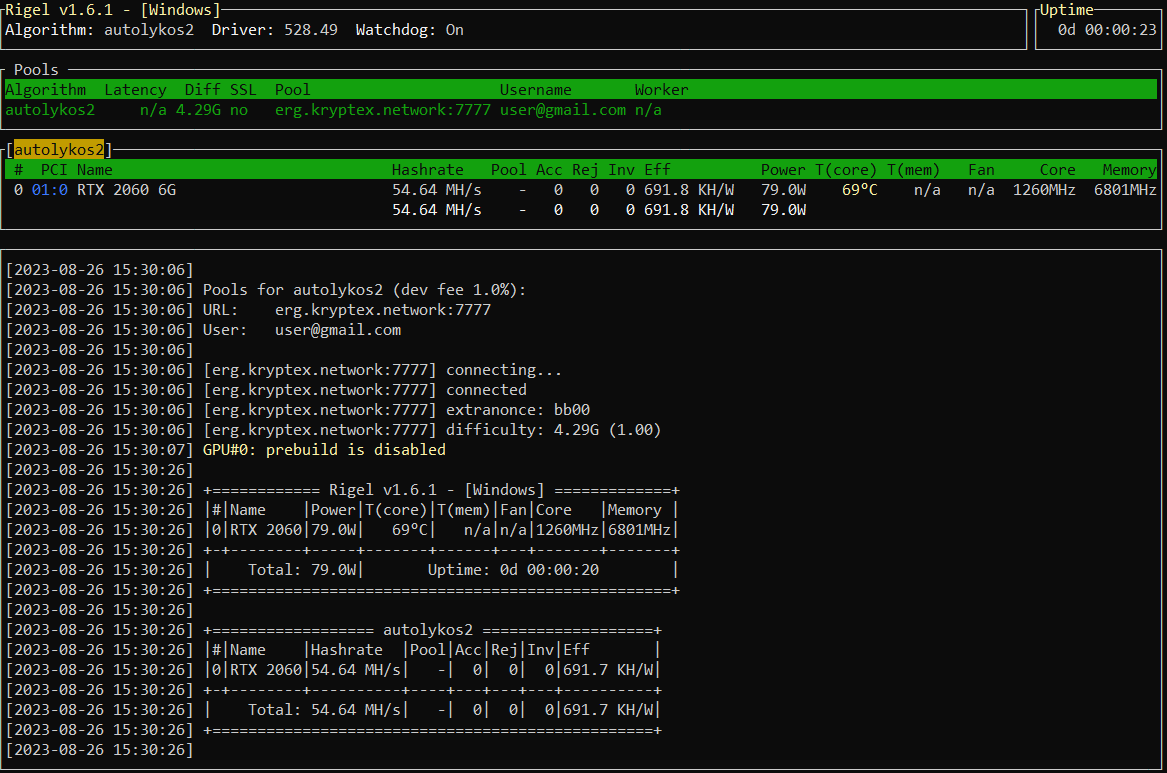Click the "connecting..." log message
The height and width of the screenshot is (773, 1167).
[x=504, y=370]
